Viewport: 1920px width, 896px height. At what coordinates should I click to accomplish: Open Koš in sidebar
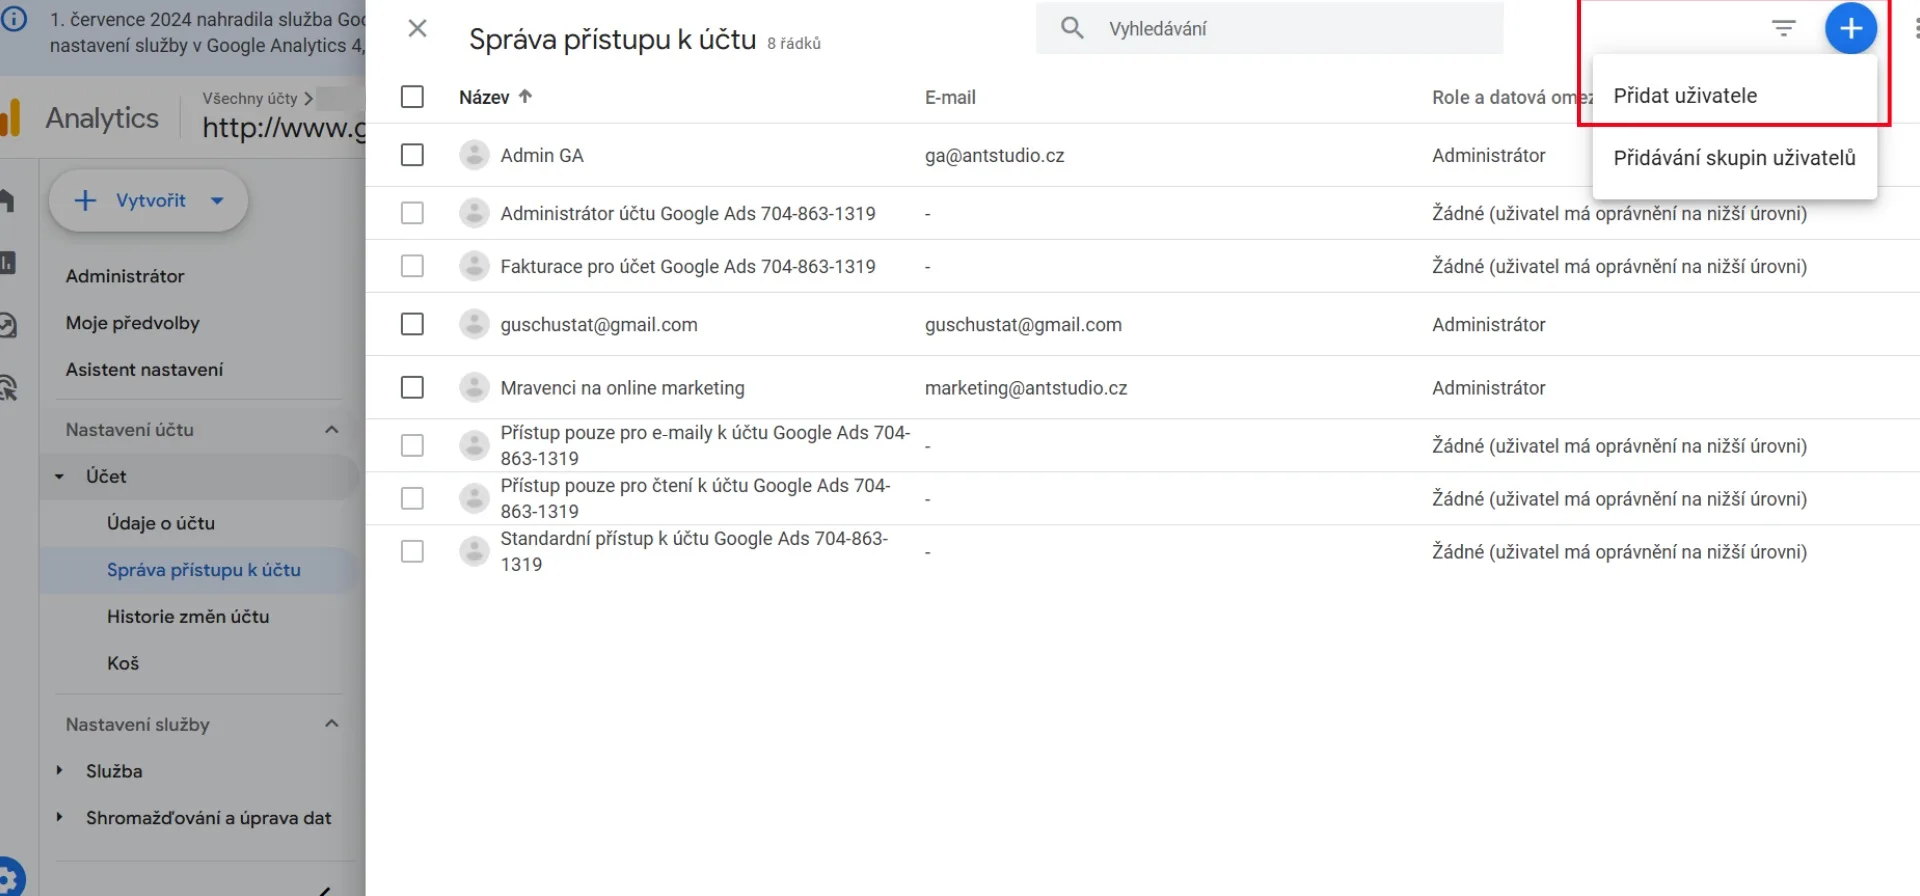[123, 663]
